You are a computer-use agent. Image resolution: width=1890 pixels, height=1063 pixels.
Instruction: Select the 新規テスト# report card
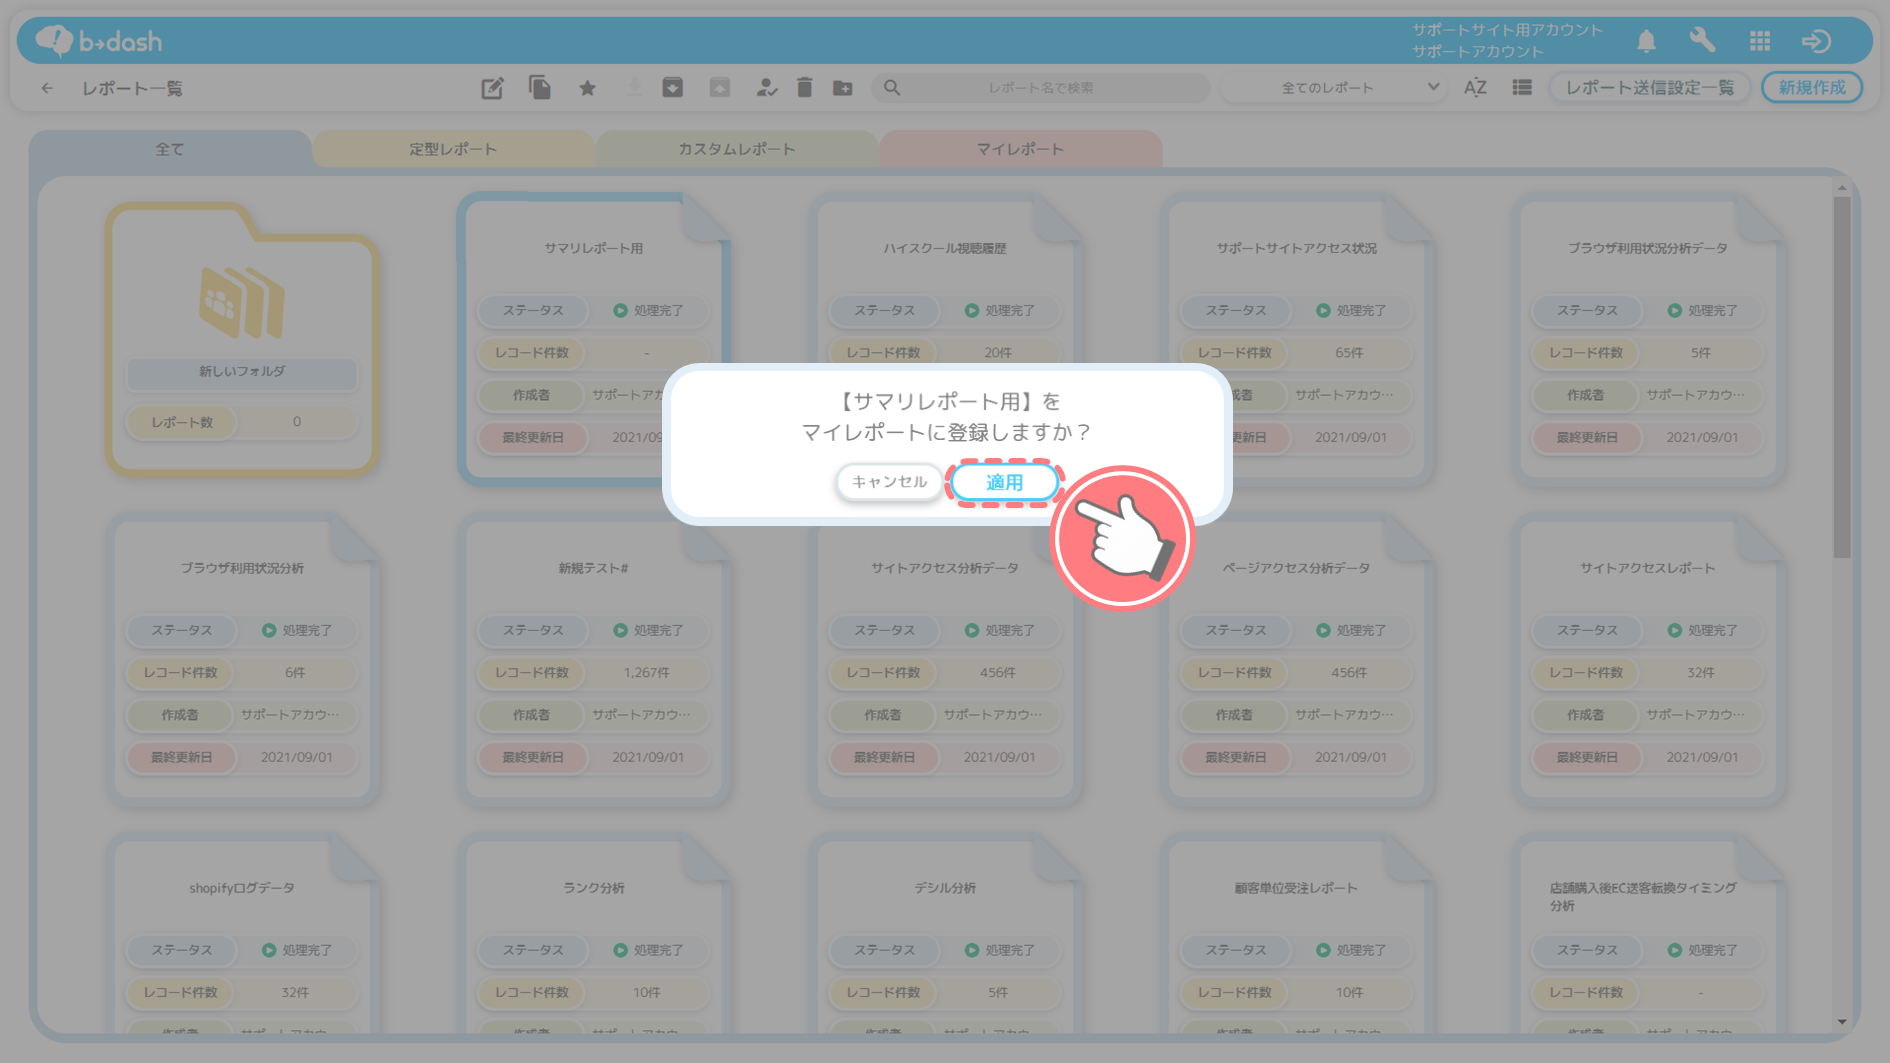pos(593,658)
